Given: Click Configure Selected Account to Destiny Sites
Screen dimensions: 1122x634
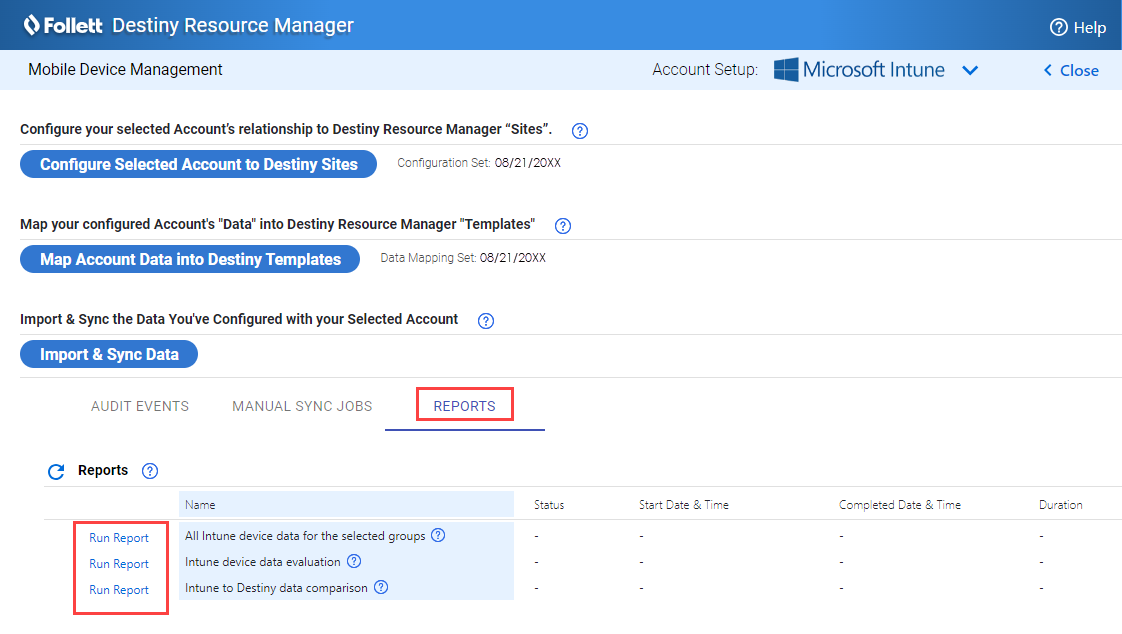Looking at the screenshot, I should pyautogui.click(x=198, y=163).
